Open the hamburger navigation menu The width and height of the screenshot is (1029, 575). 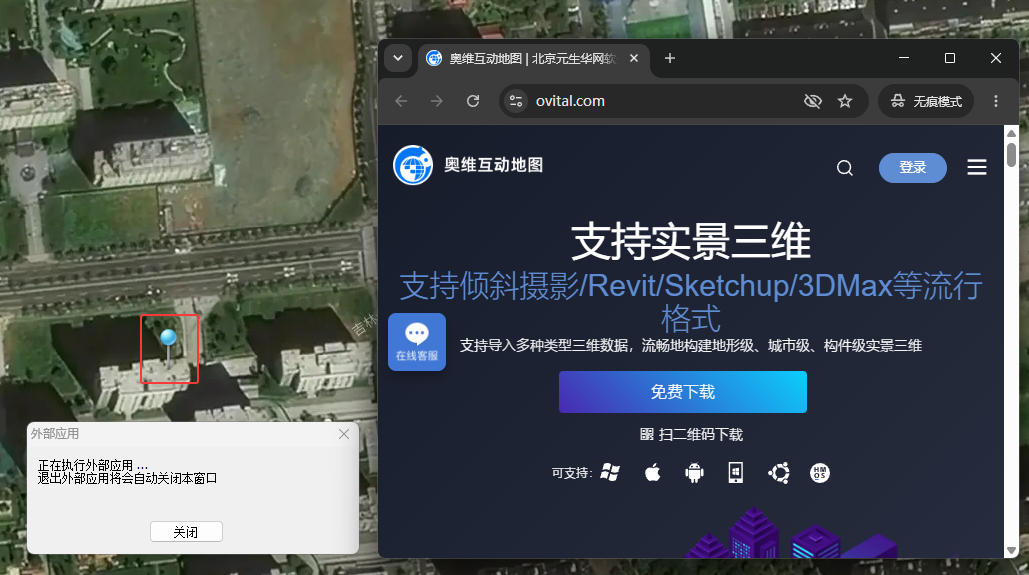coord(976,167)
